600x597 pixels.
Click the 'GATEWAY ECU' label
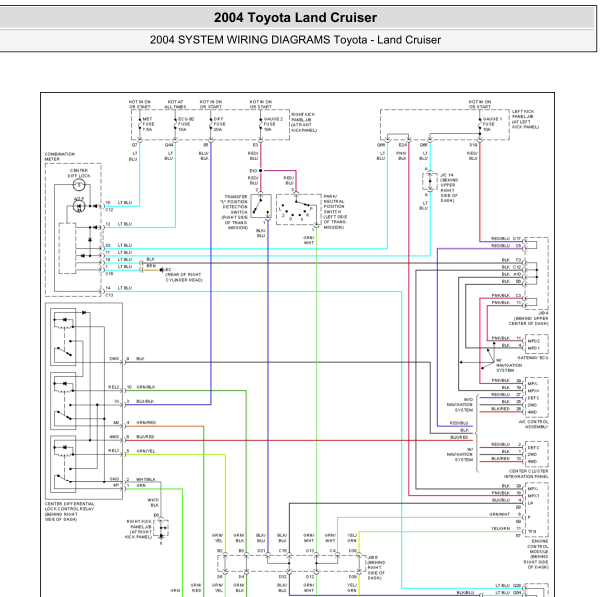pos(532,358)
